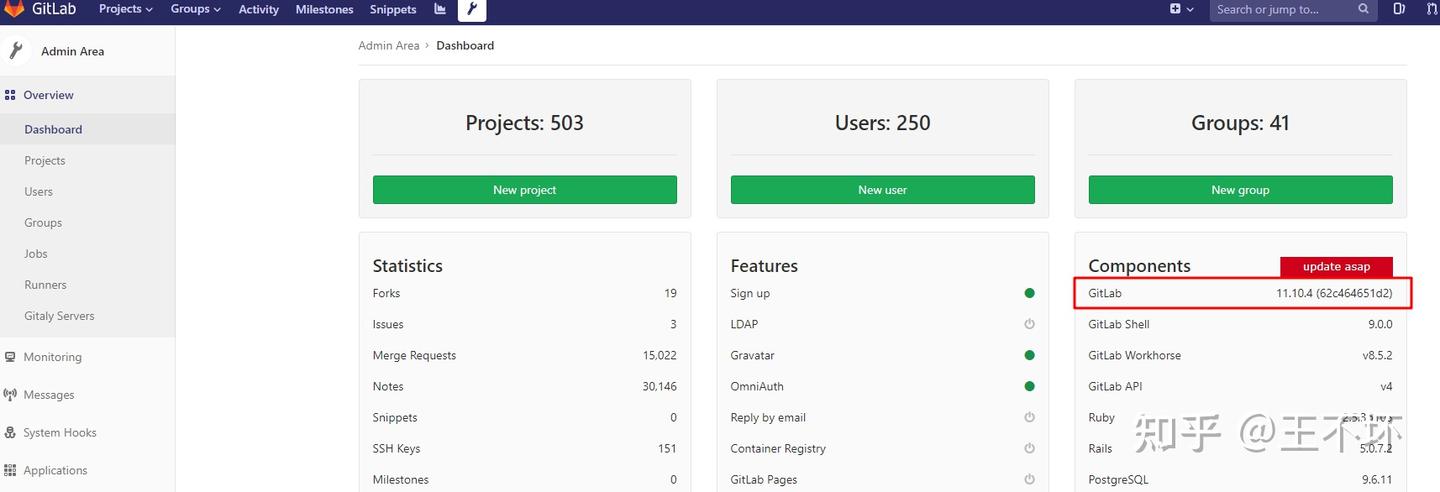This screenshot has height=492, width=1440.
Task: Click the update asap red badge
Action: pos(1336,266)
